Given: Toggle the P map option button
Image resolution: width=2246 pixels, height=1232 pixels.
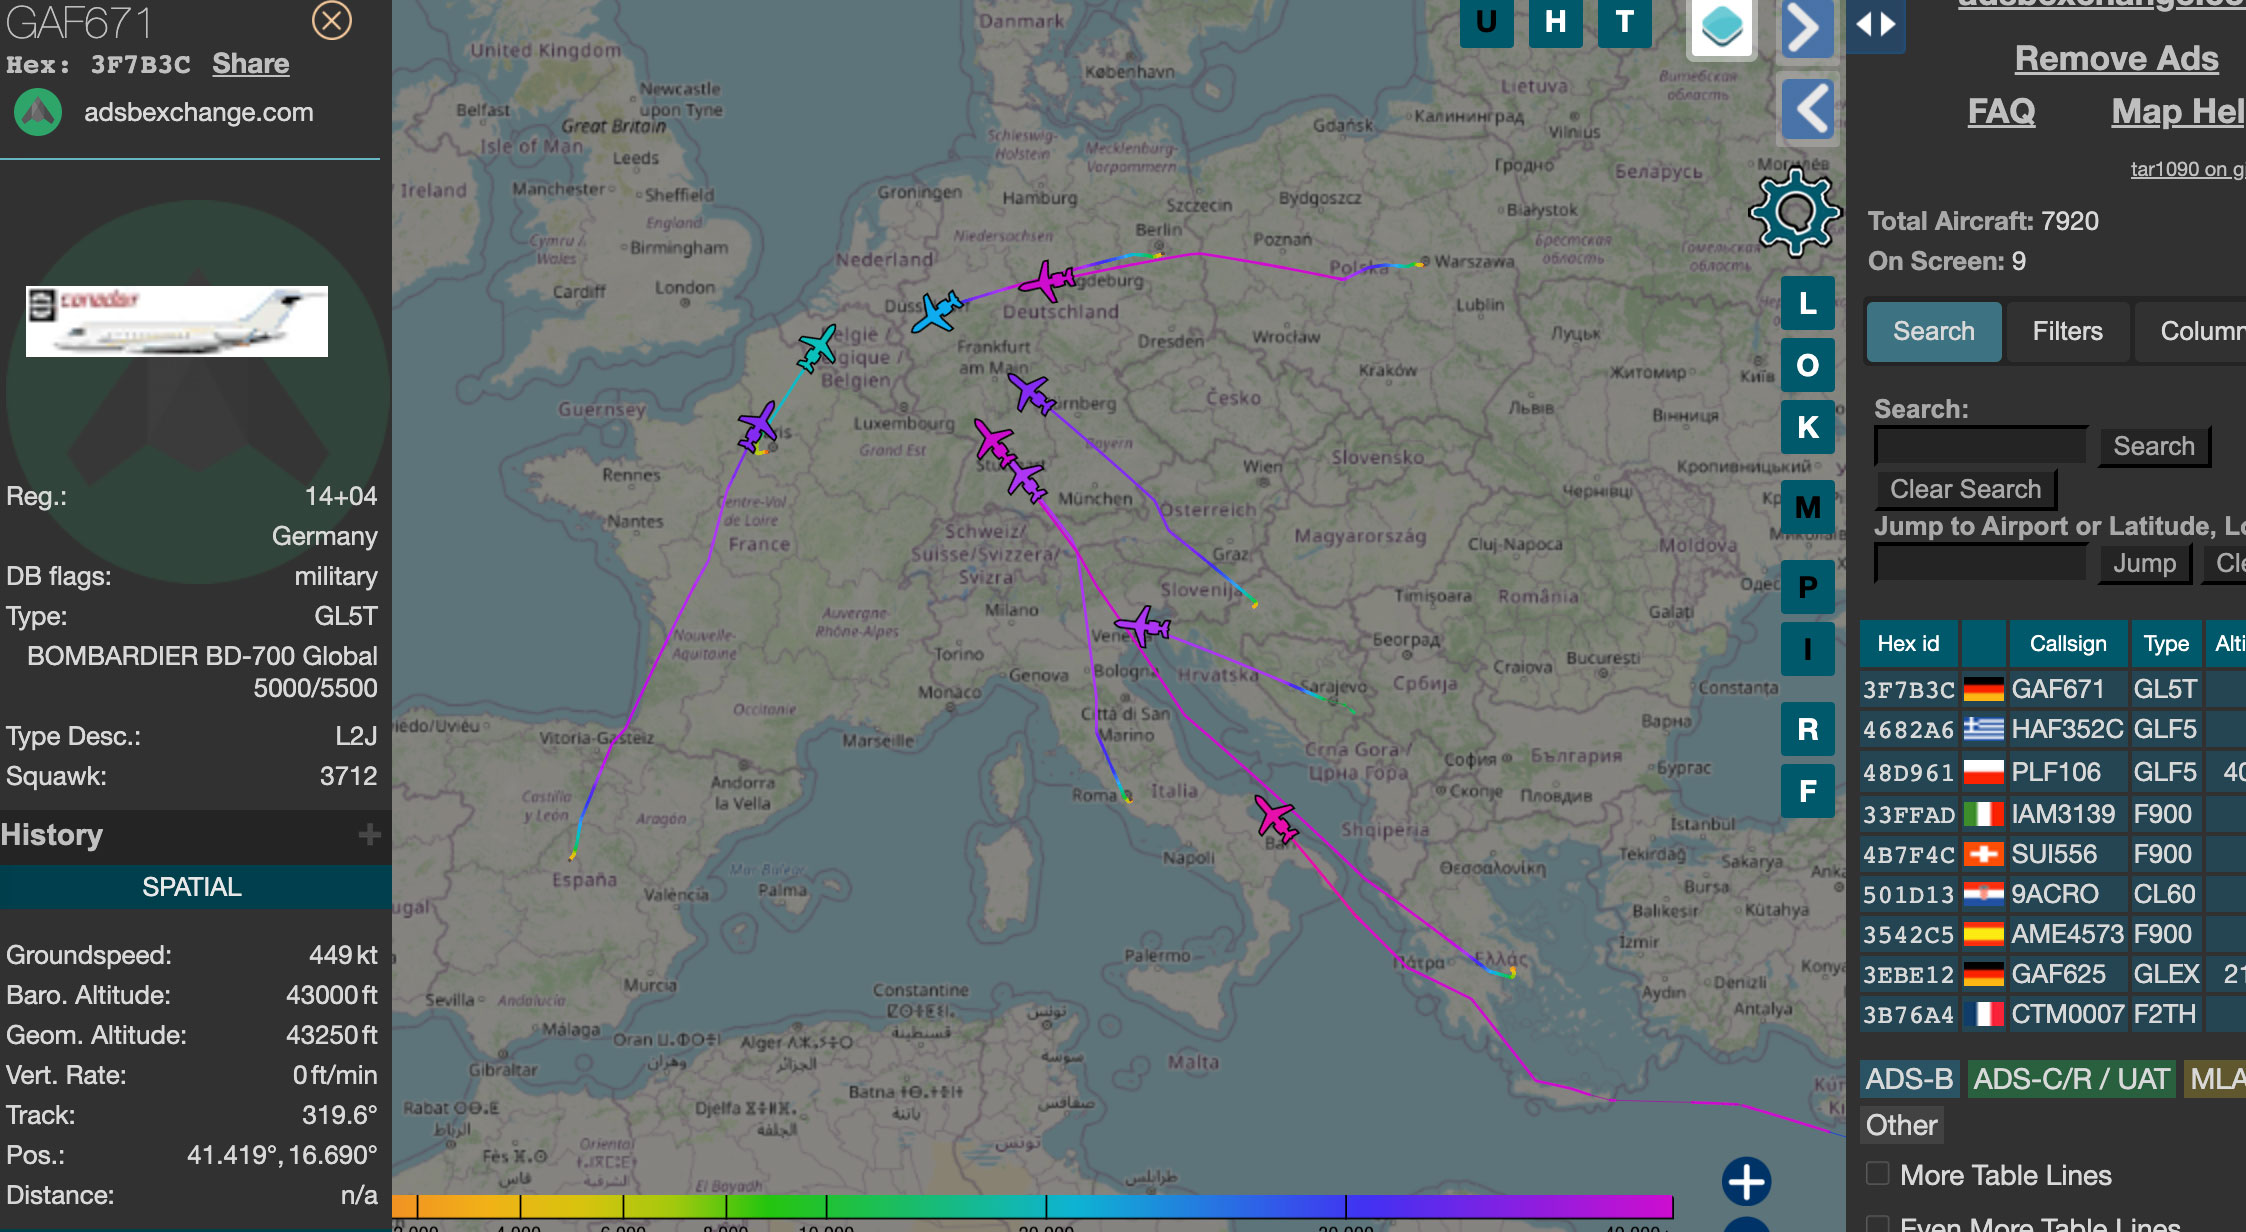Looking at the screenshot, I should (x=1808, y=587).
